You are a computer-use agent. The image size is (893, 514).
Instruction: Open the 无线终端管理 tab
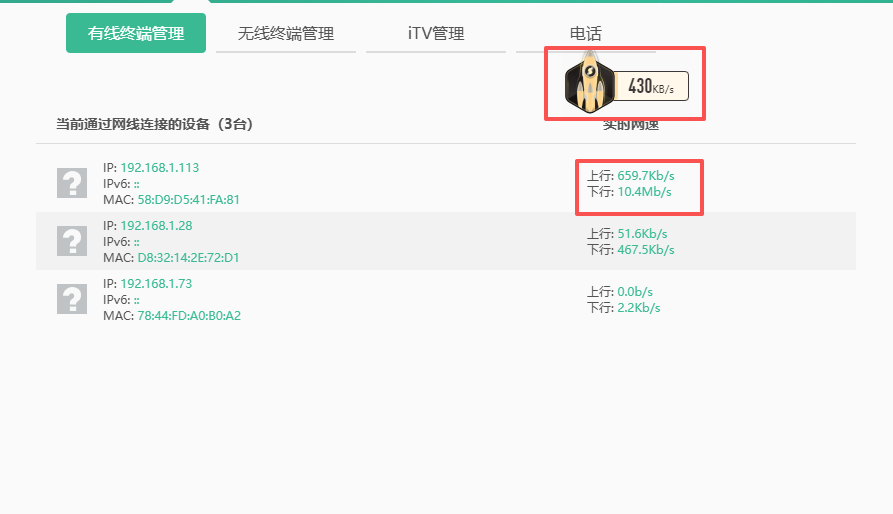[x=286, y=33]
